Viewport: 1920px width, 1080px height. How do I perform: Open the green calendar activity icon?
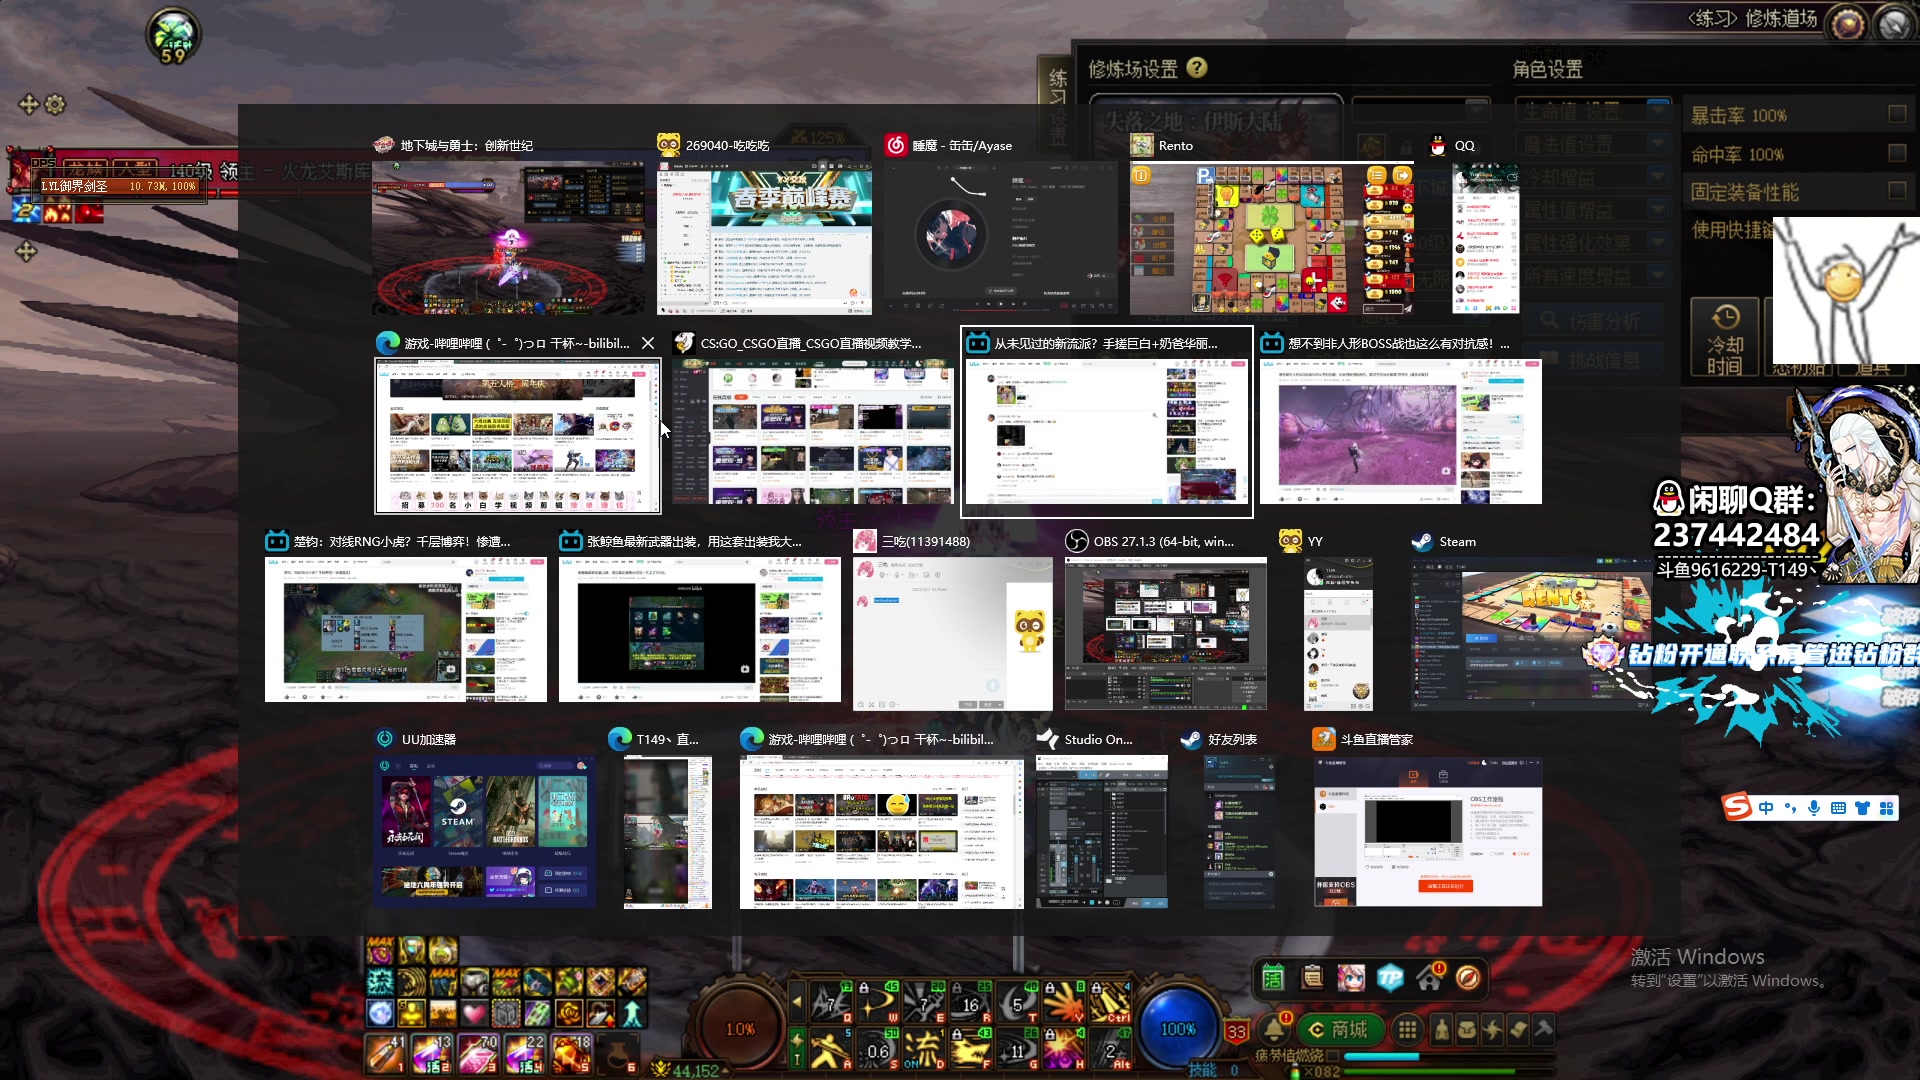pyautogui.click(x=1273, y=977)
